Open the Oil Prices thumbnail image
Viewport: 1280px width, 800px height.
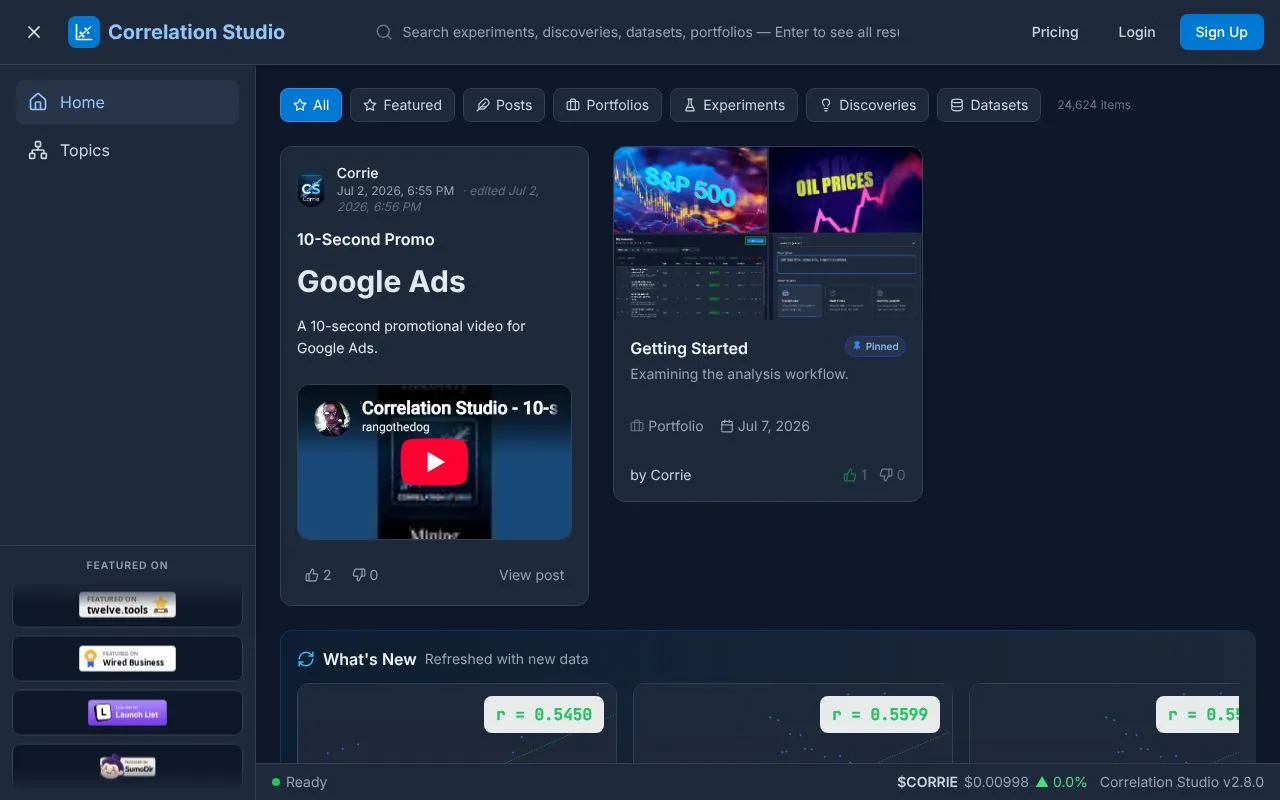pos(846,190)
